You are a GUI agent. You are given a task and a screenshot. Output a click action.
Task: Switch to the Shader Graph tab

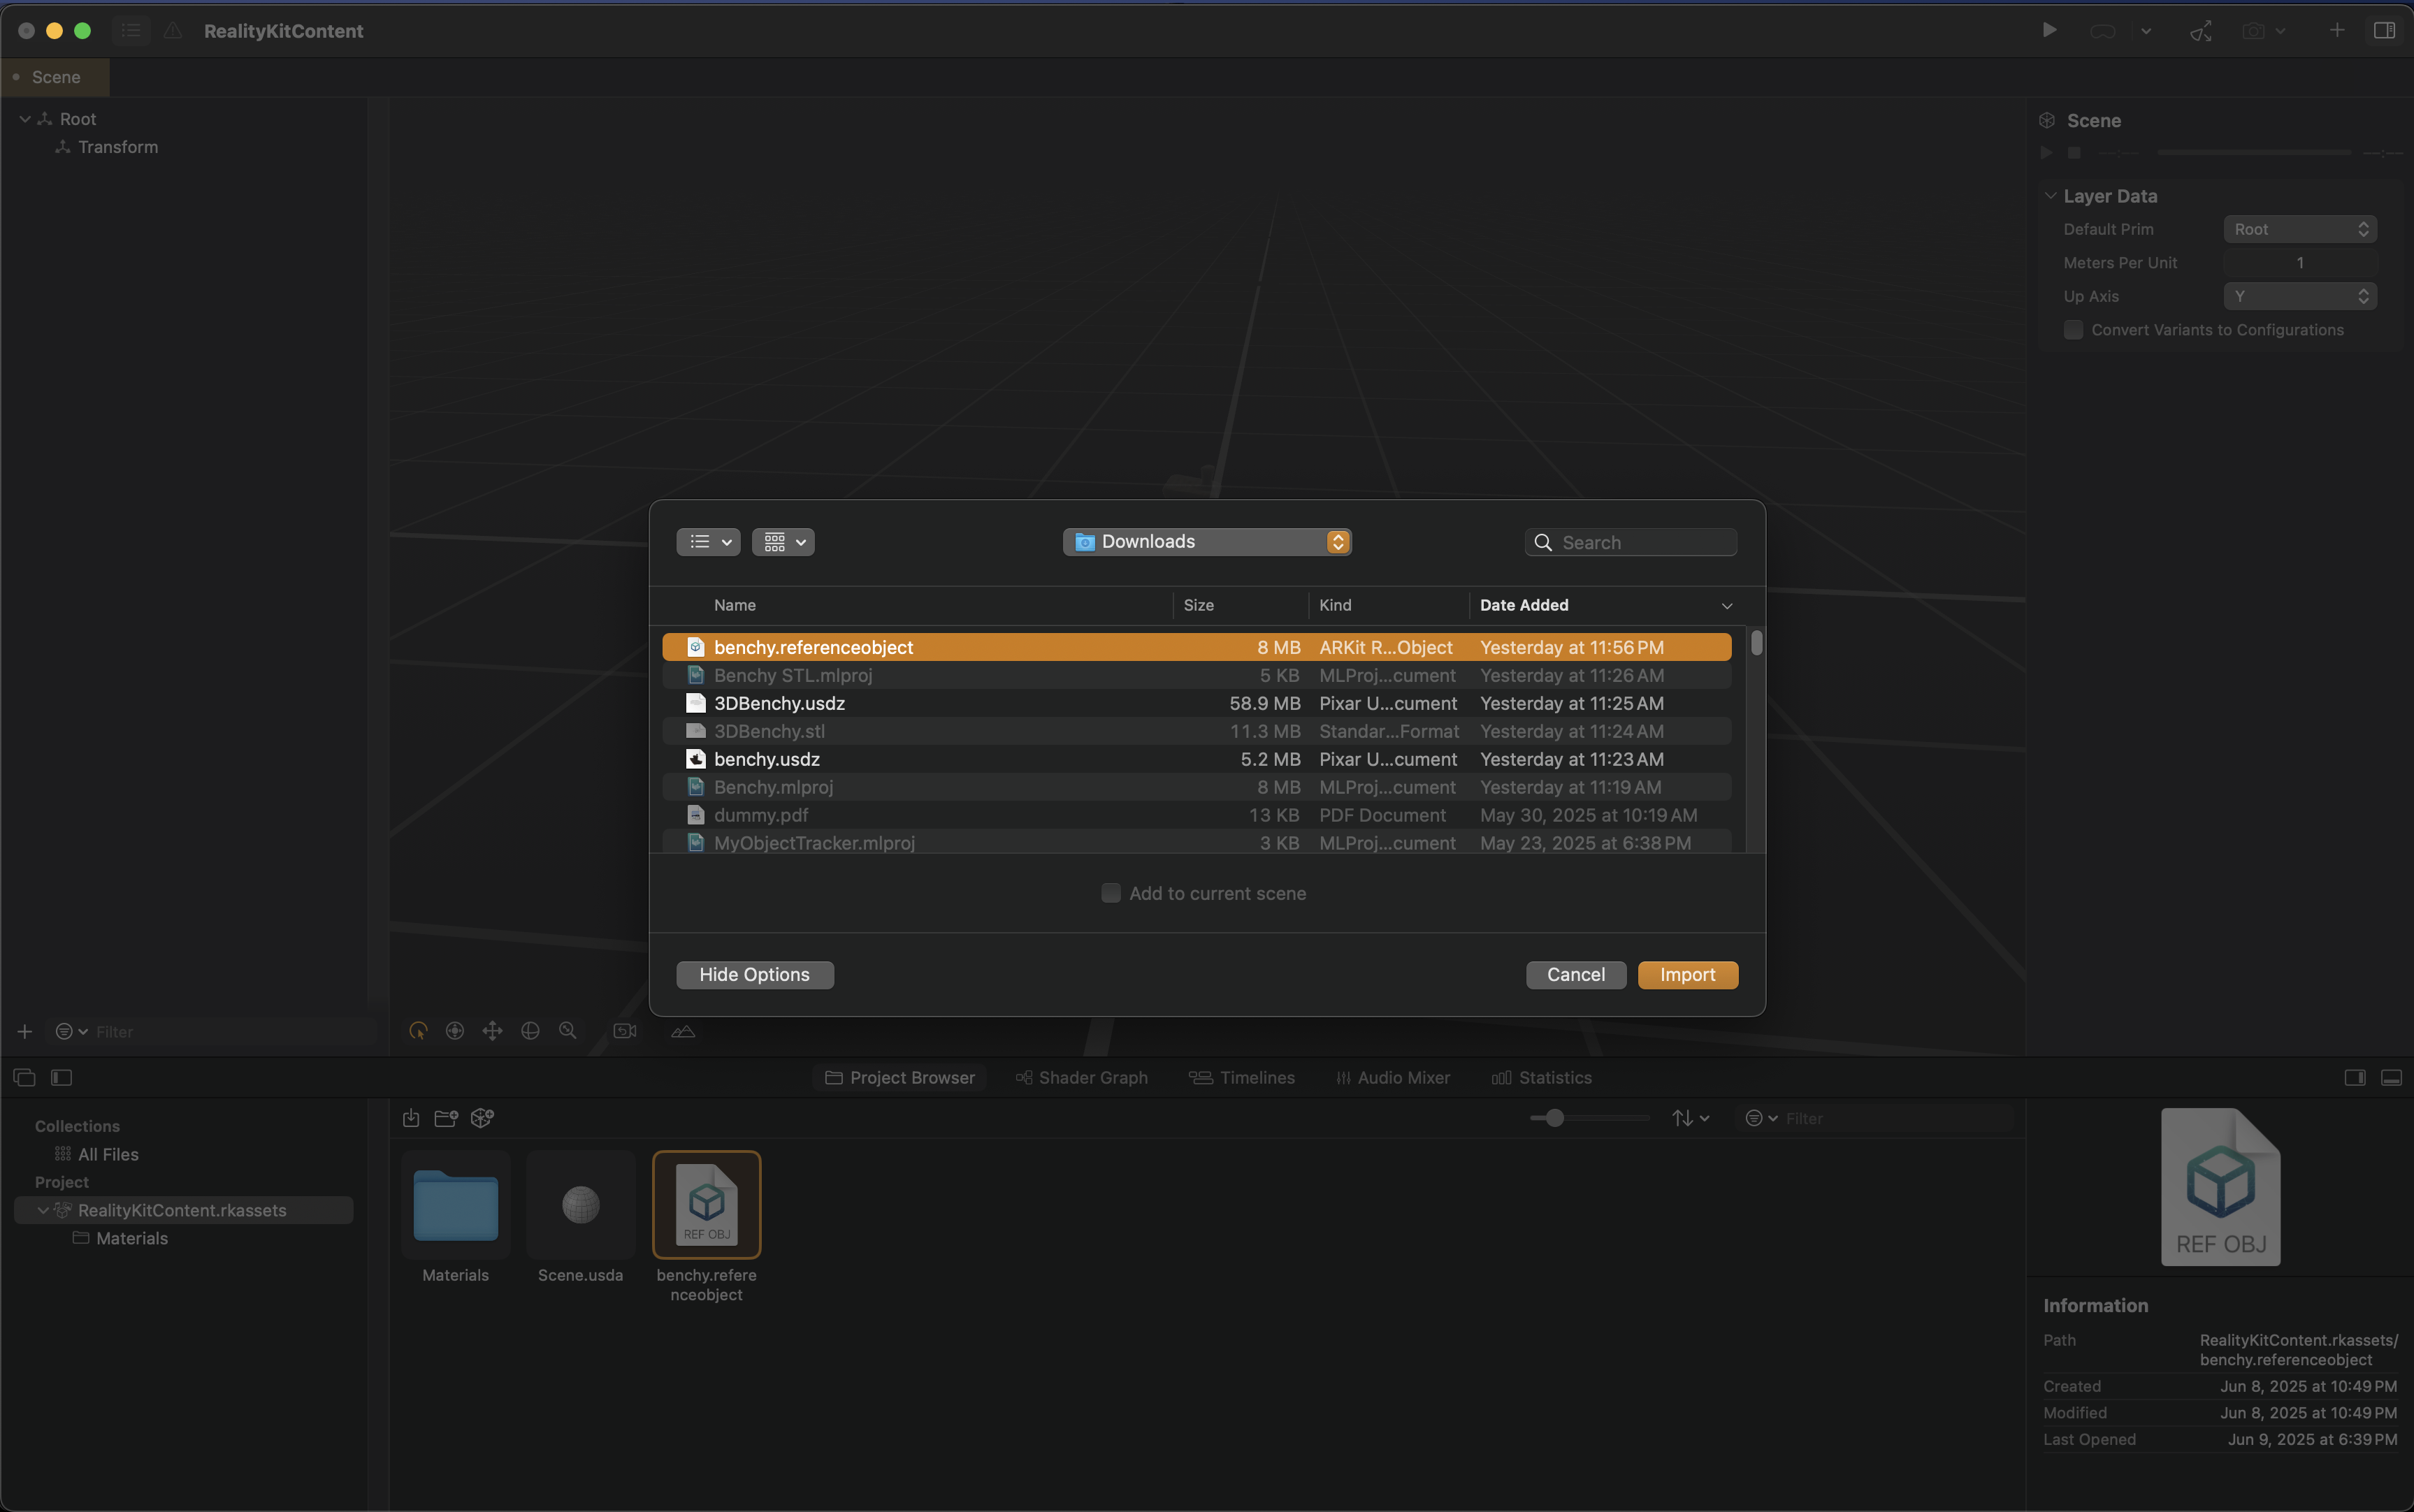coord(1082,1077)
